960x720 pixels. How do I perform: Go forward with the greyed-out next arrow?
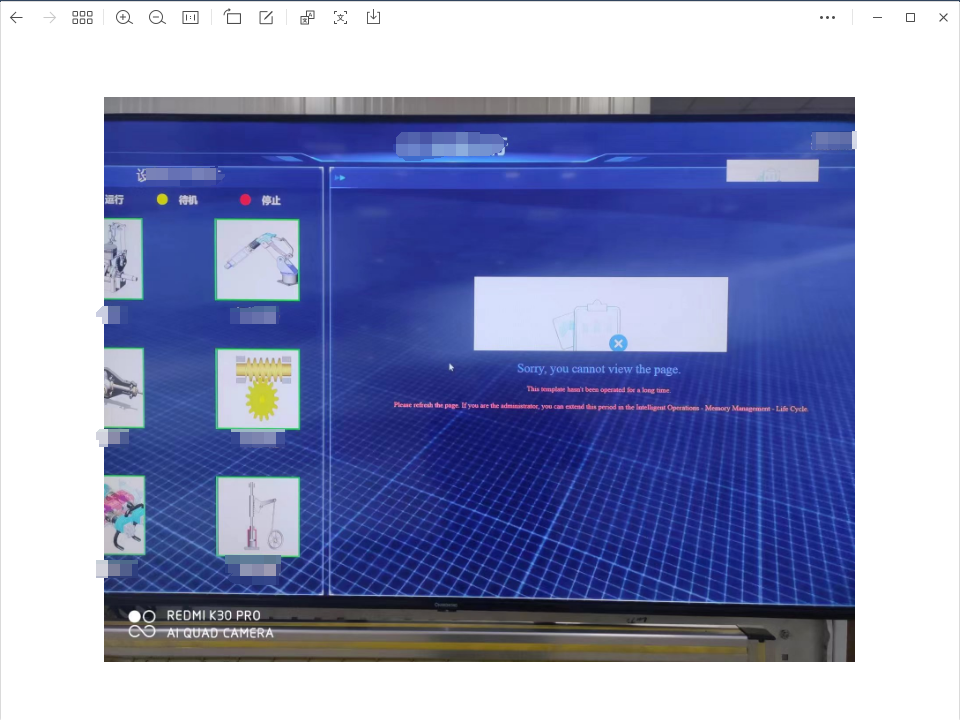[x=50, y=18]
